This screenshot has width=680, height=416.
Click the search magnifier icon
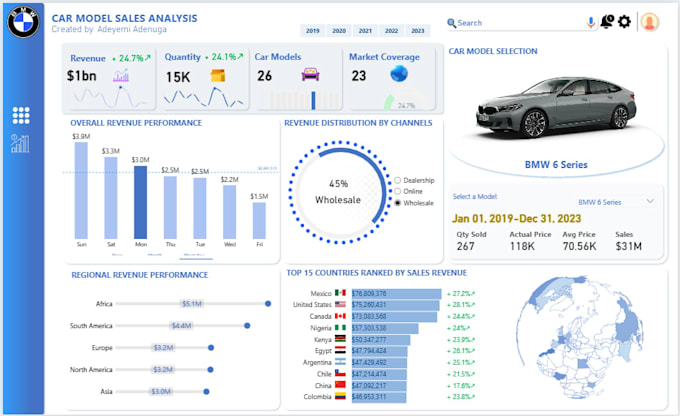click(451, 23)
